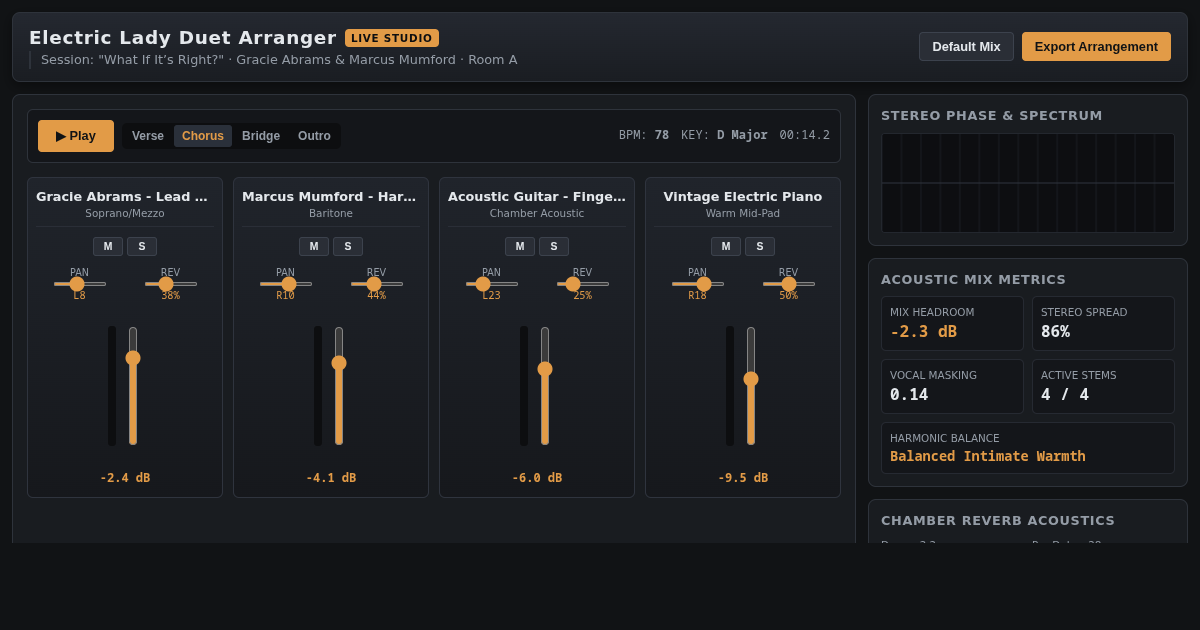The width and height of the screenshot is (1200, 630).
Task: Adjust the Vintage Electric Piano PAN slider
Action: coord(698,284)
